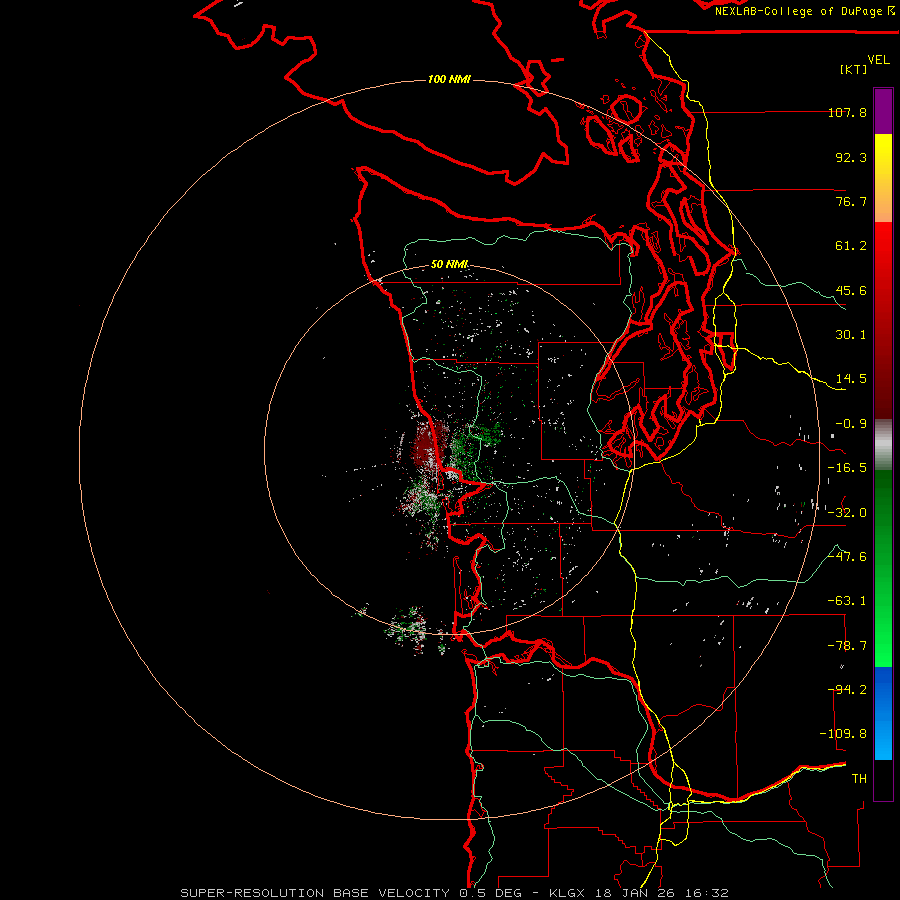Click the -47.6 legend value
The height and width of the screenshot is (900, 900).
point(847,557)
